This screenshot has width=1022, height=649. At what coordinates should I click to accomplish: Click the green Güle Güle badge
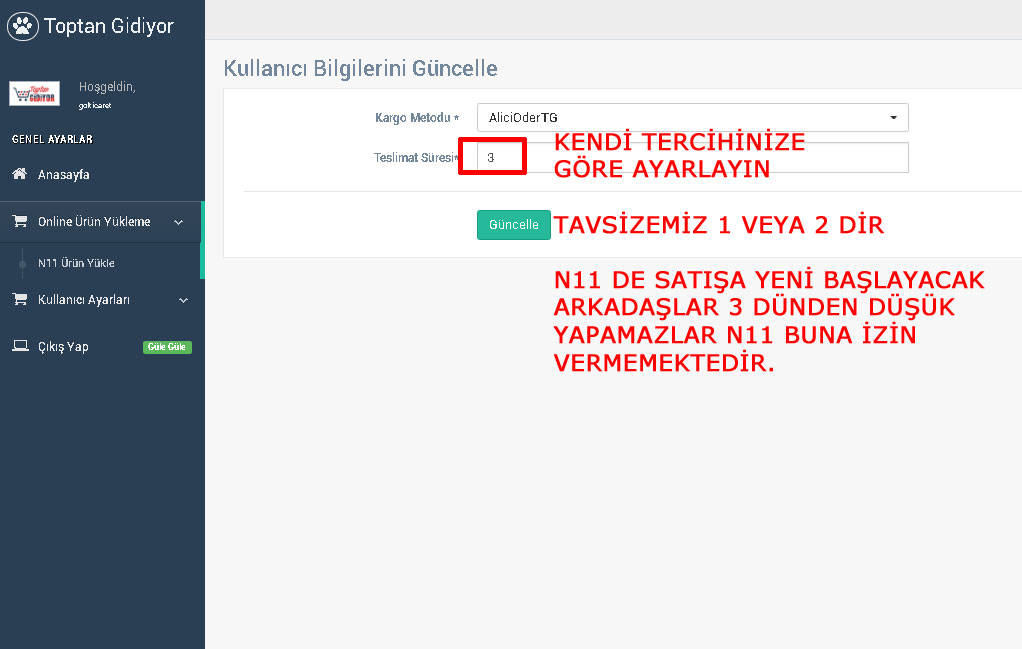point(167,347)
